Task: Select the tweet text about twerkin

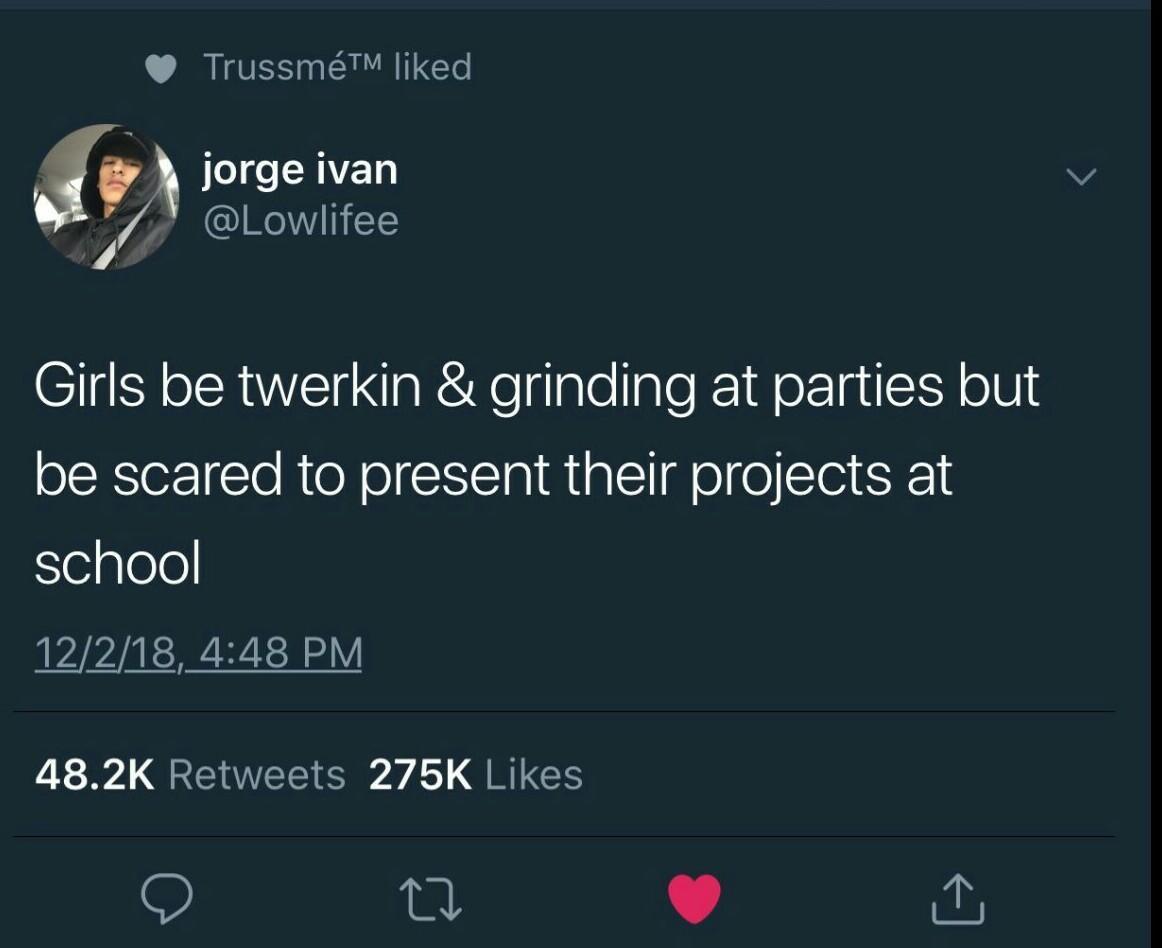Action: [x=537, y=474]
